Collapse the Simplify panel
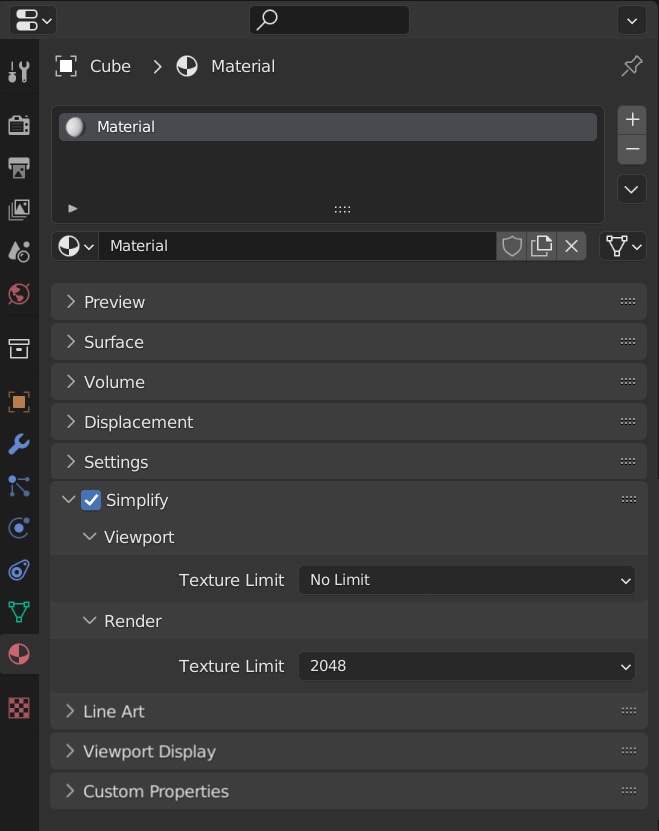 [68, 499]
